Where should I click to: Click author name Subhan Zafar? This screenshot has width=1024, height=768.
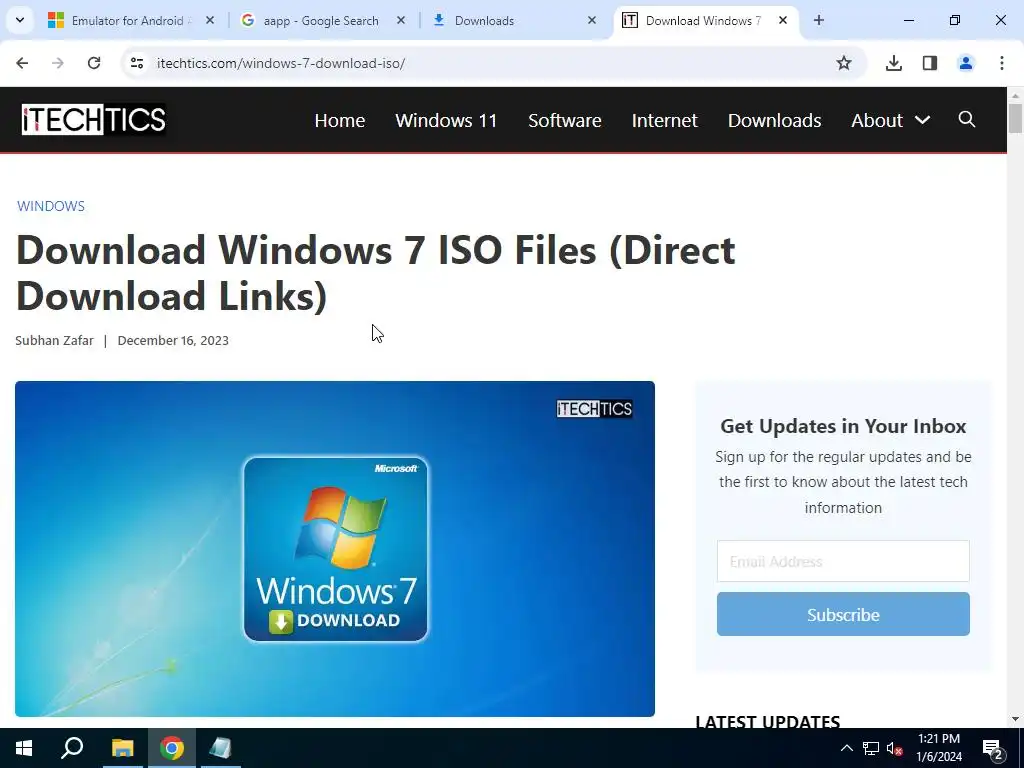tap(54, 340)
